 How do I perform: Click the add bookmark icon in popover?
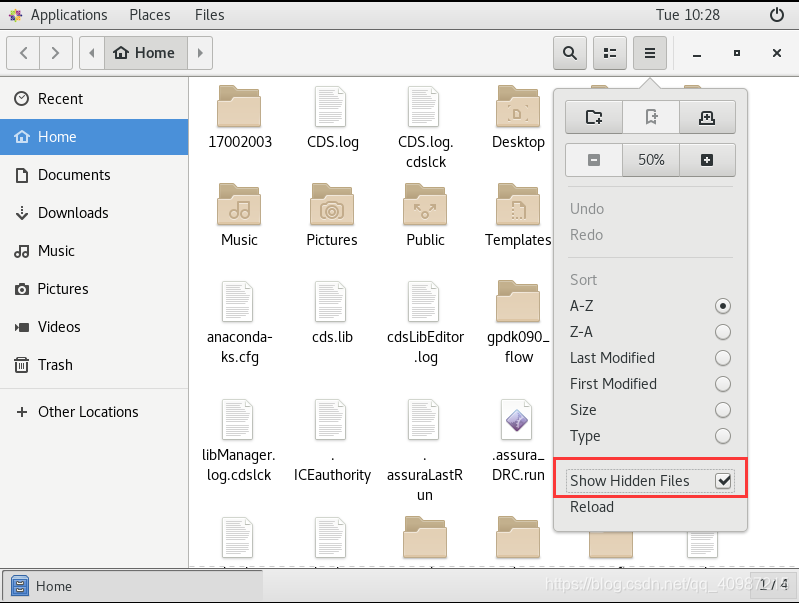707,117
